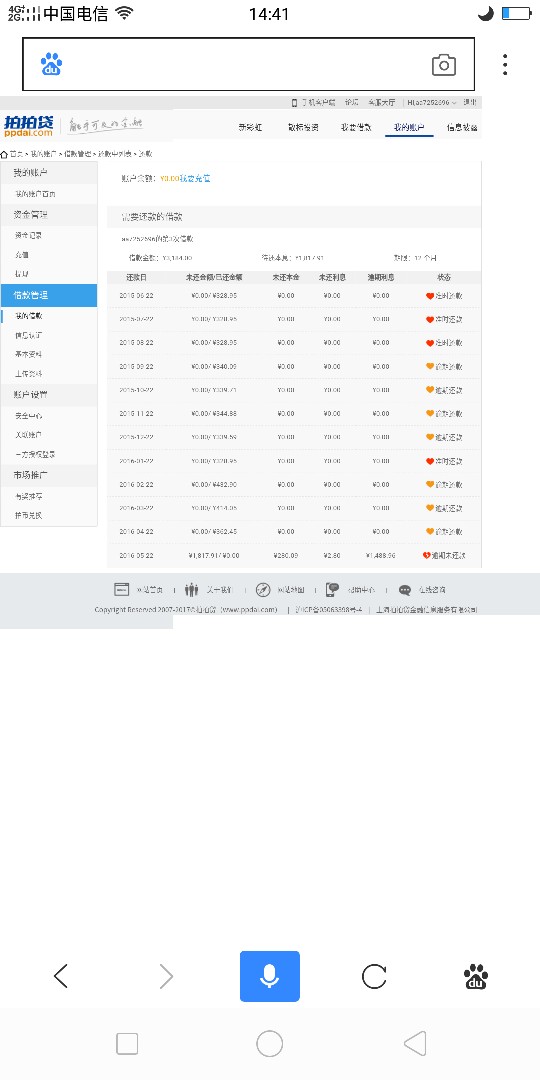Click the ¥1,488.96 overdue interest cell
The width and height of the screenshot is (540, 1080).
pos(380,555)
